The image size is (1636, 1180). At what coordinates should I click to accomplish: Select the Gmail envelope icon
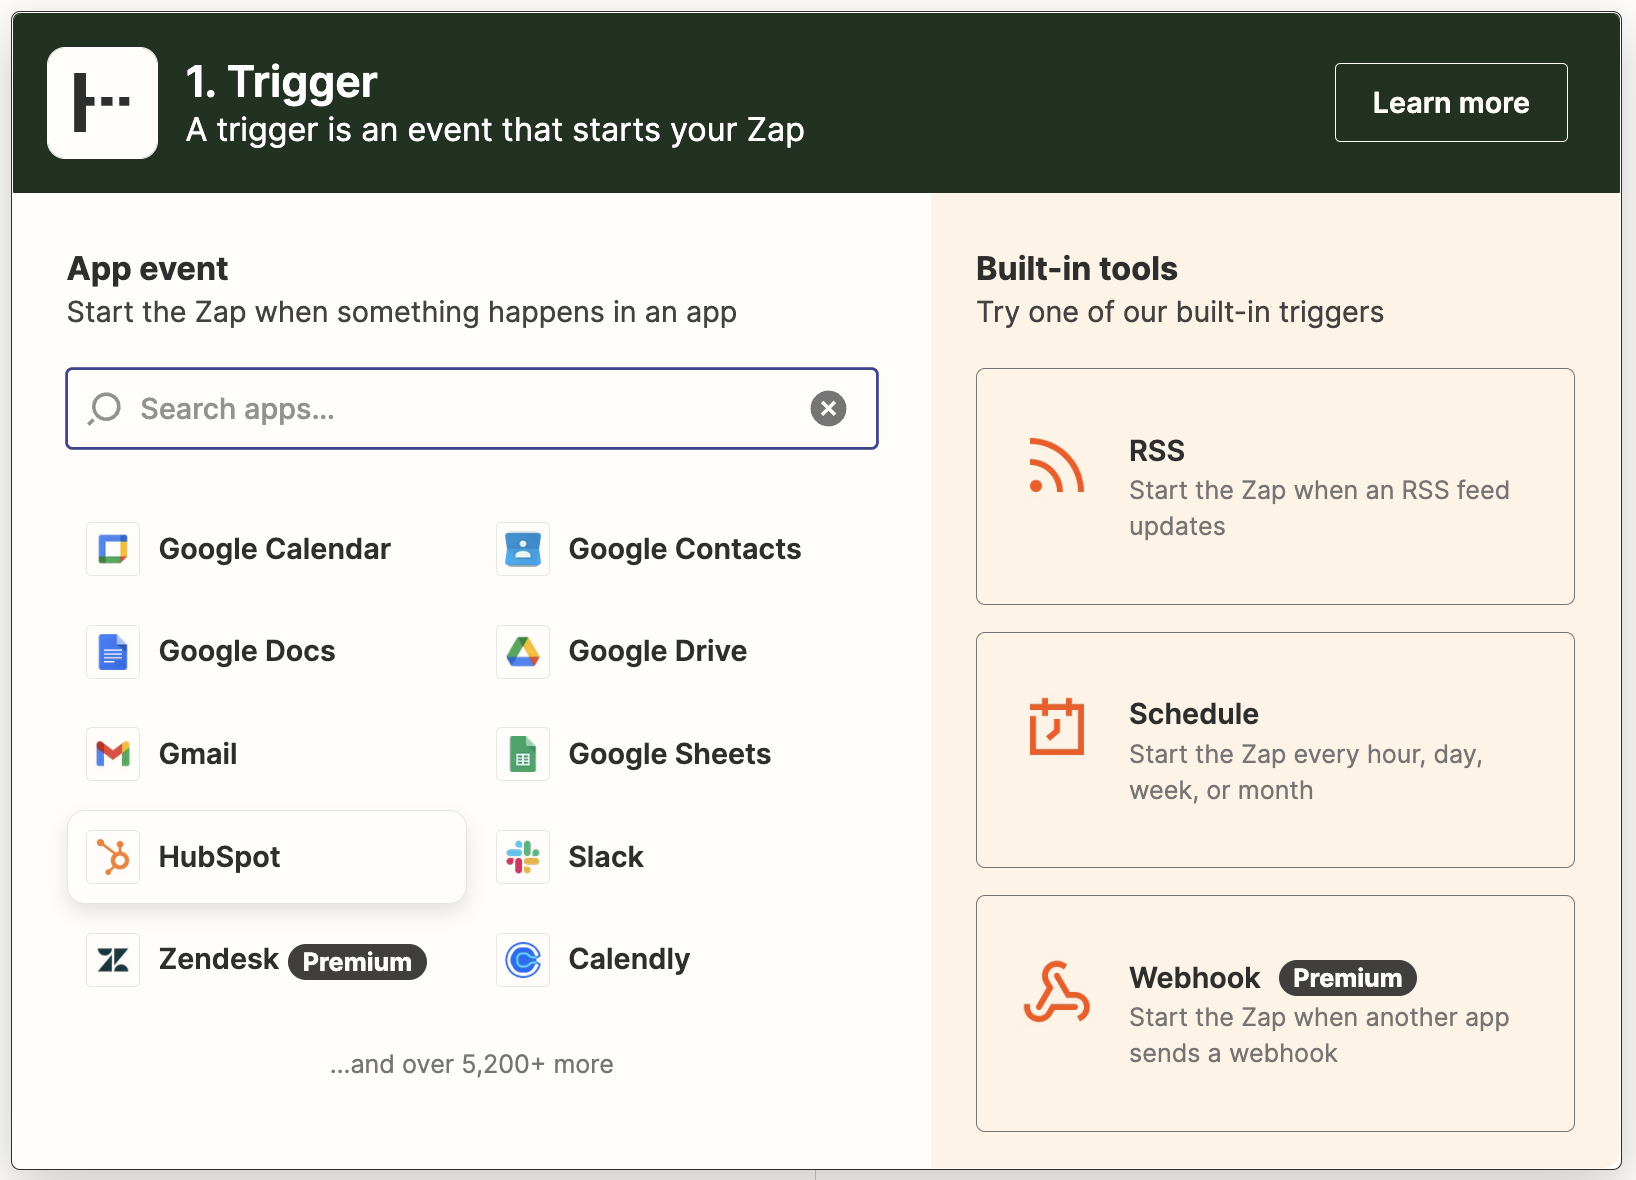point(113,754)
